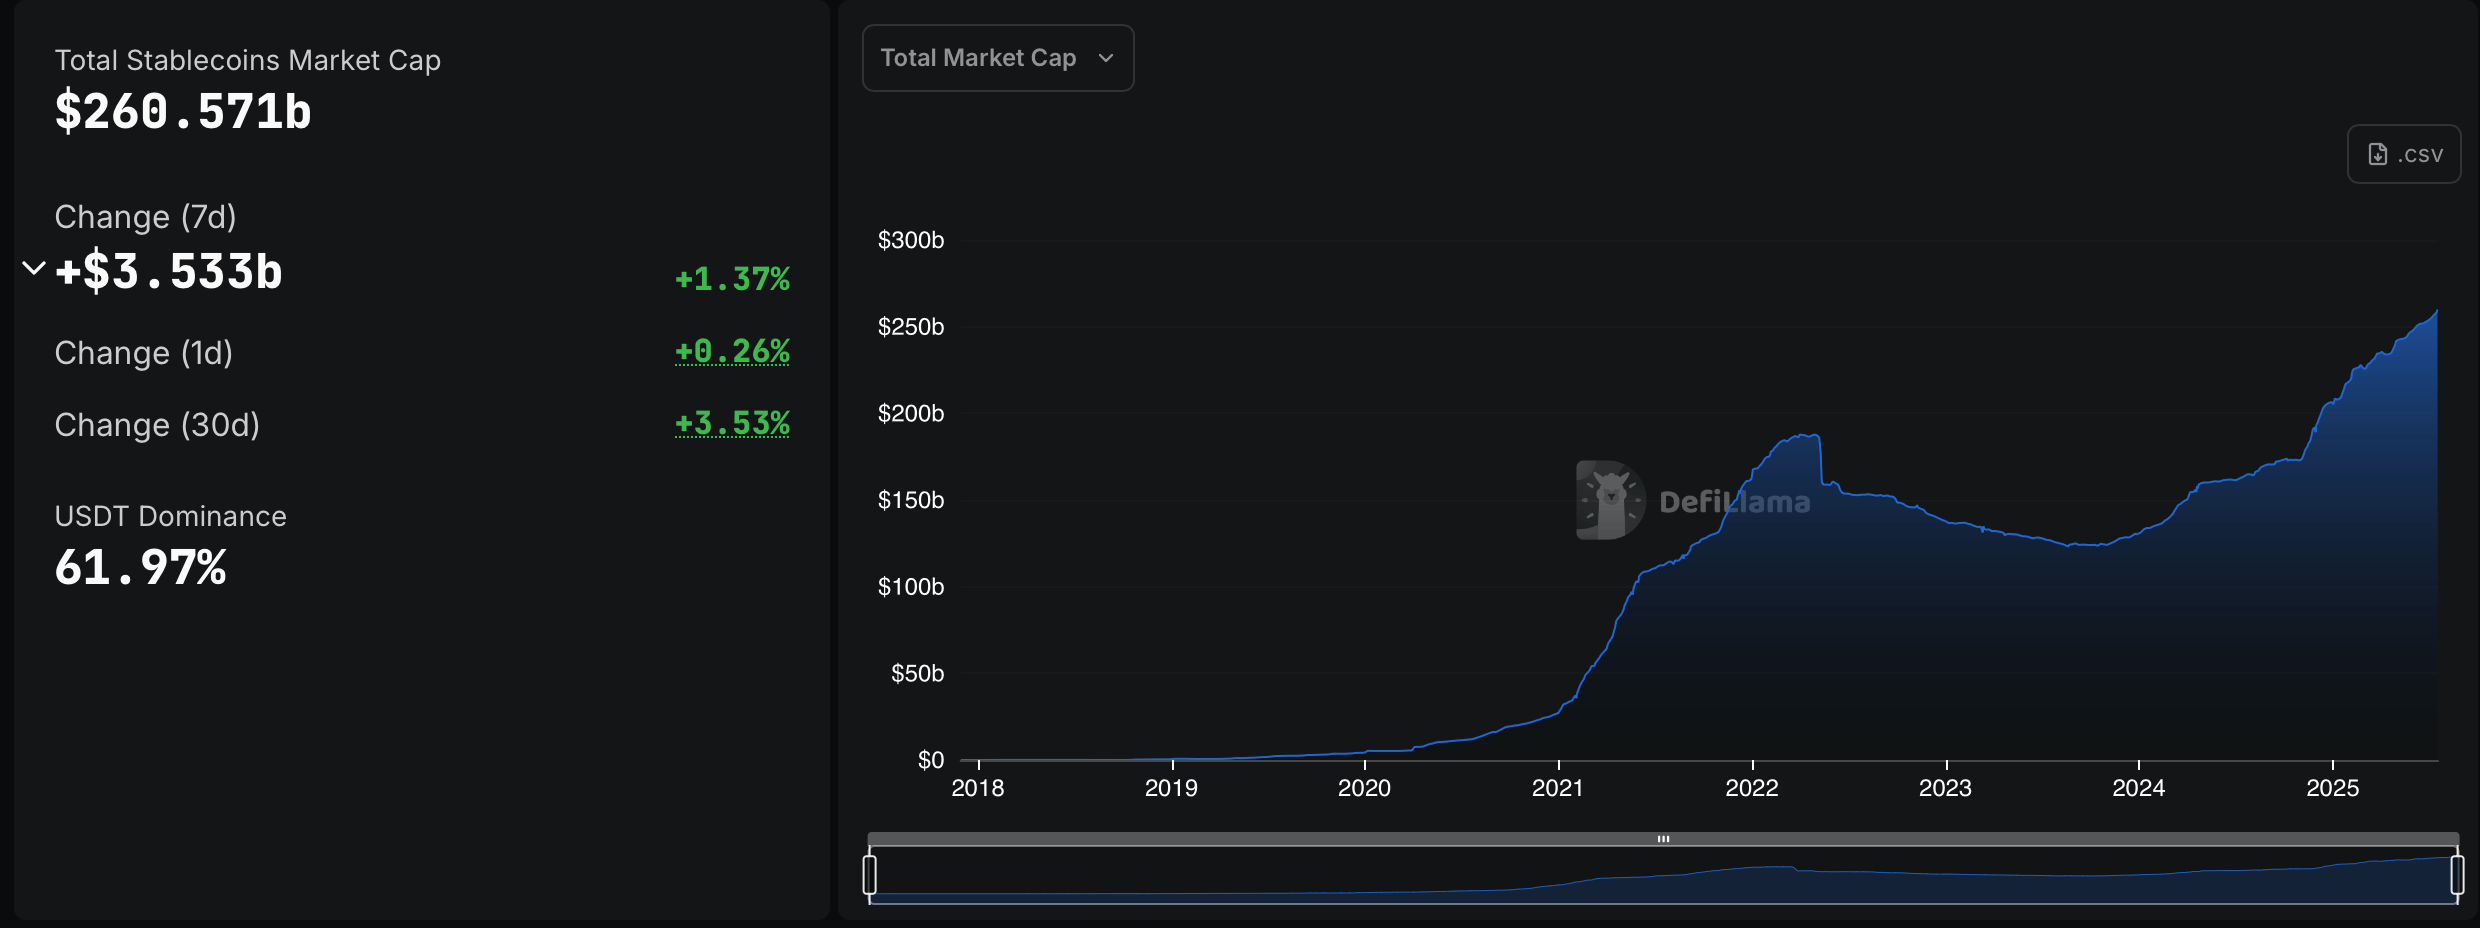Click the left brush handle of the timeline
The image size is (2480, 928).
click(872, 872)
